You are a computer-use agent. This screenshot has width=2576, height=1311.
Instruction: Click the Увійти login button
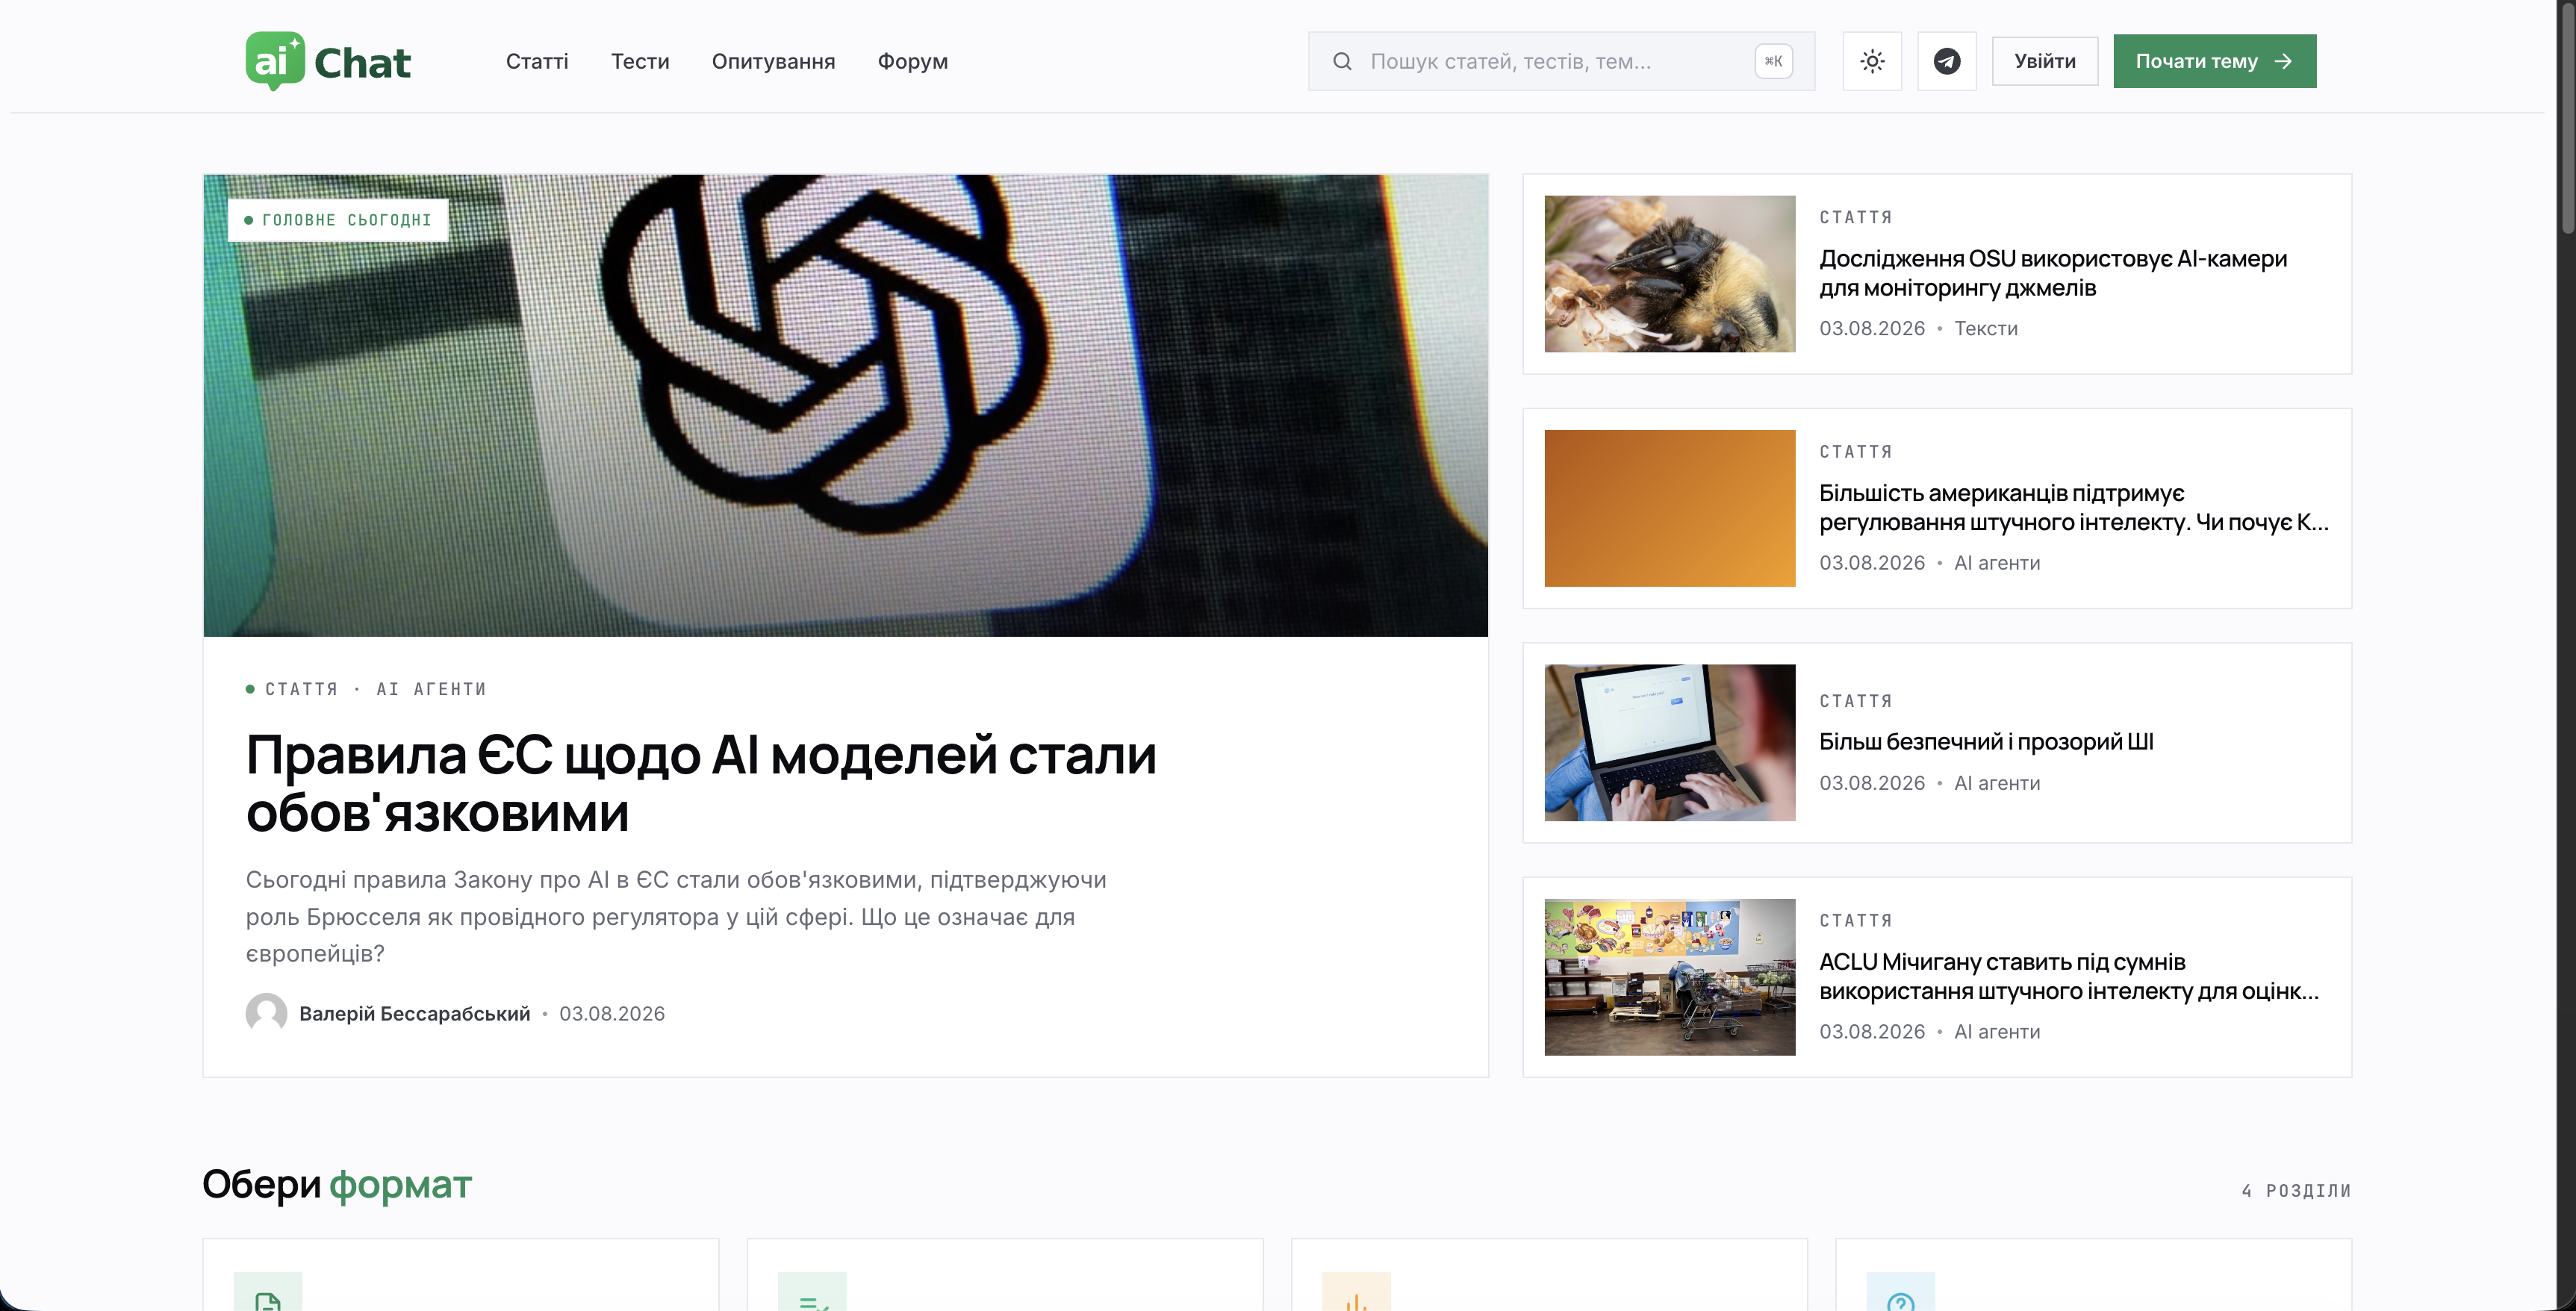2044,61
